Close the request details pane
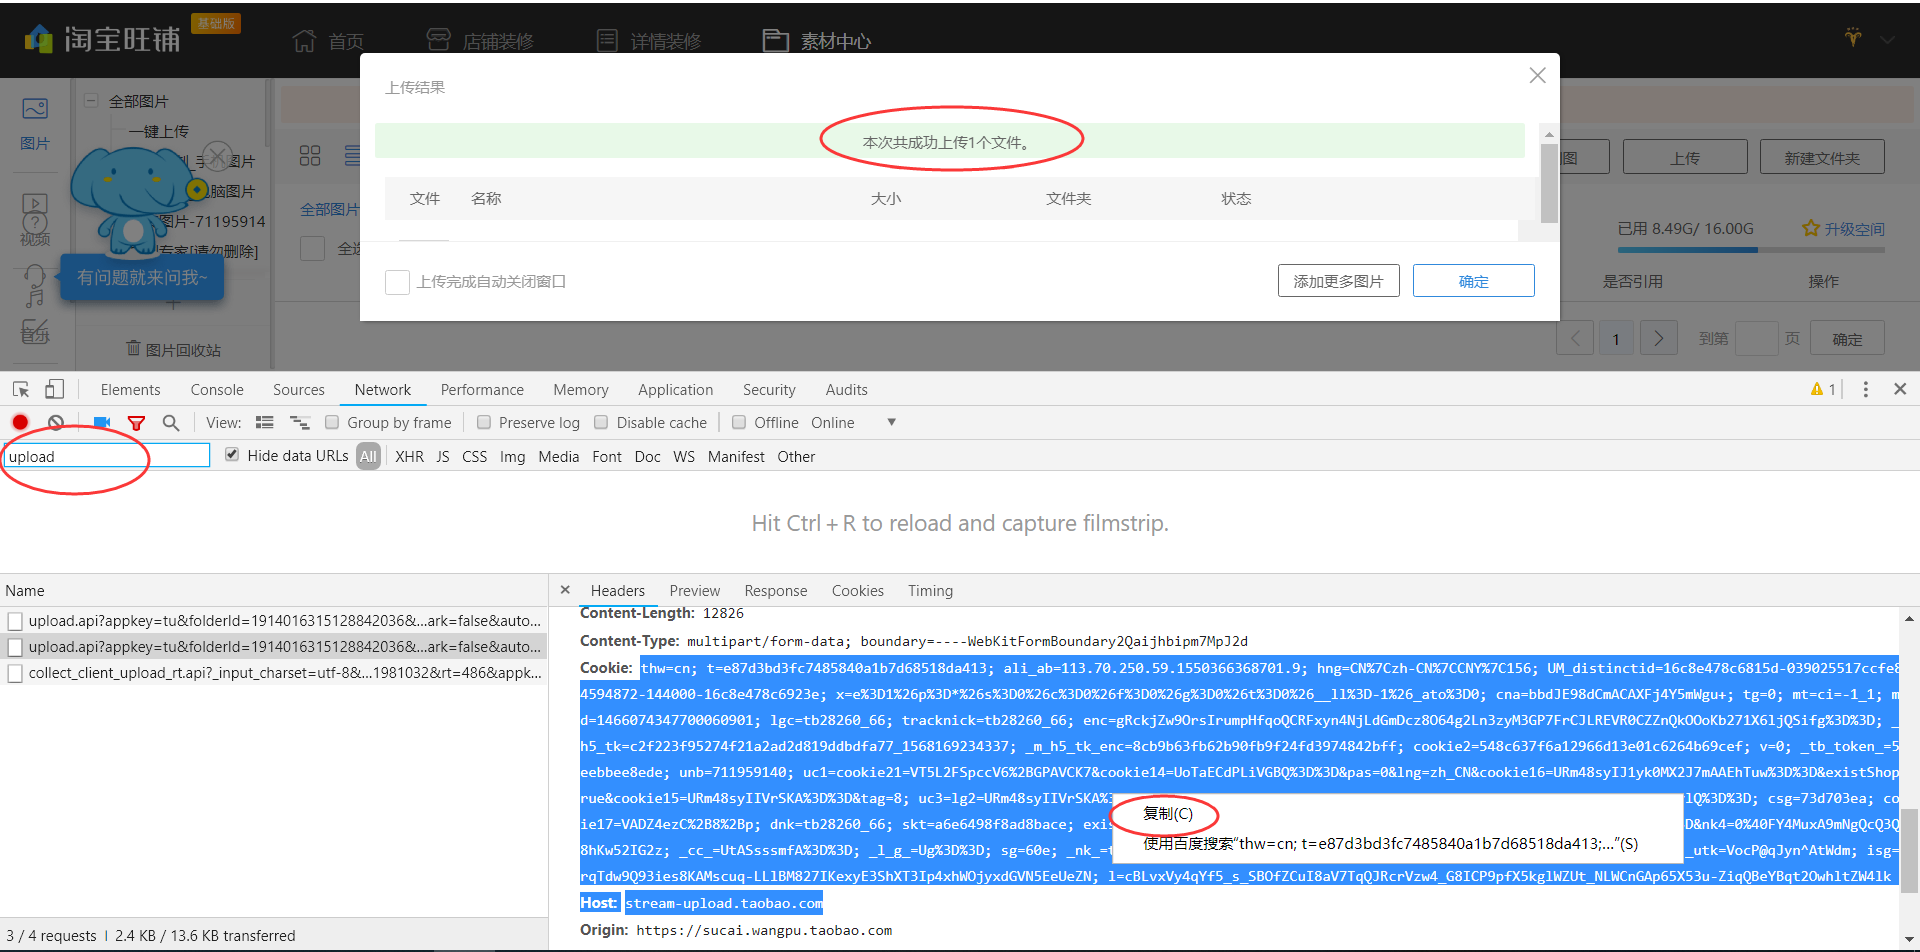Screen dimensions: 1920x952 (565, 590)
